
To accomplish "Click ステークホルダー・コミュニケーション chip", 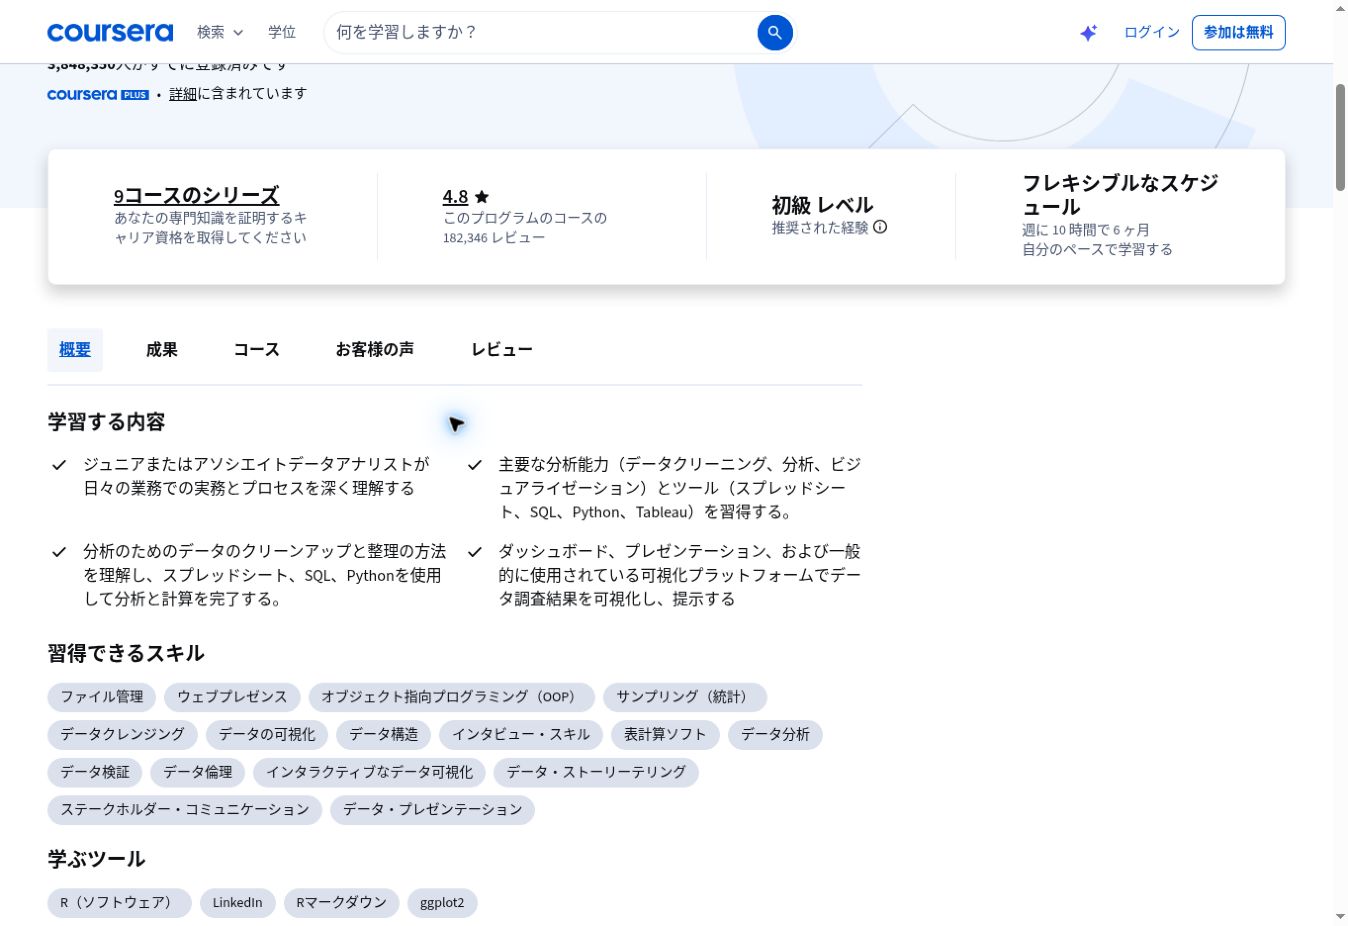I will [x=185, y=810].
